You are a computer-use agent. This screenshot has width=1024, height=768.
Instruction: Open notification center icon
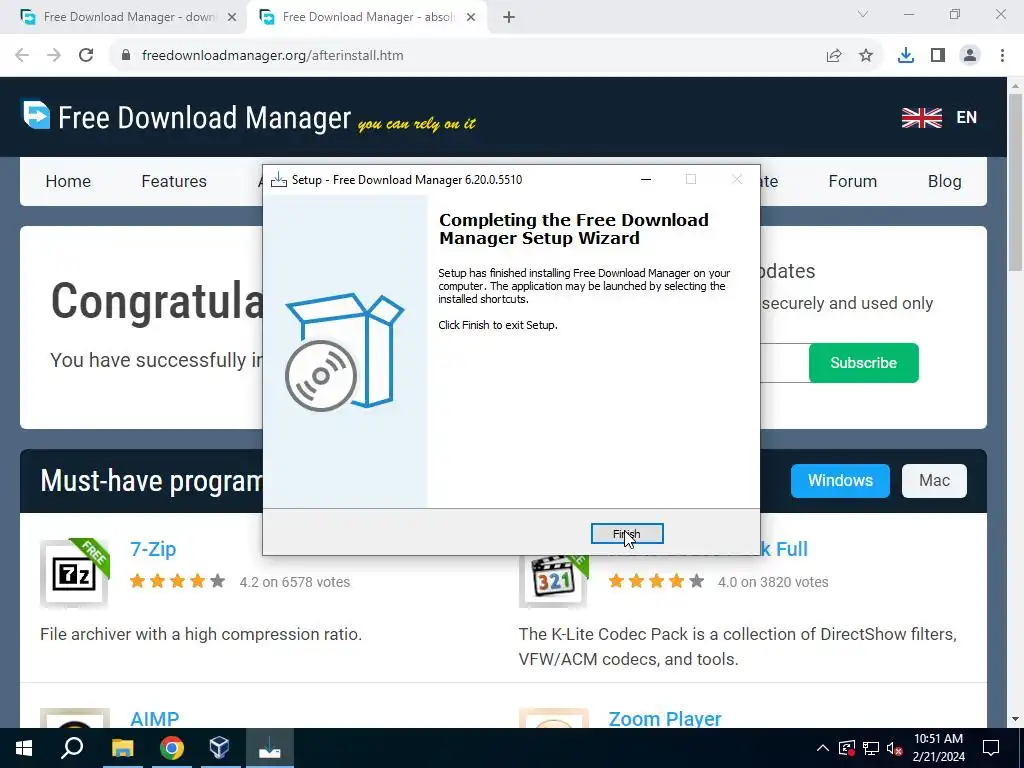[991, 748]
